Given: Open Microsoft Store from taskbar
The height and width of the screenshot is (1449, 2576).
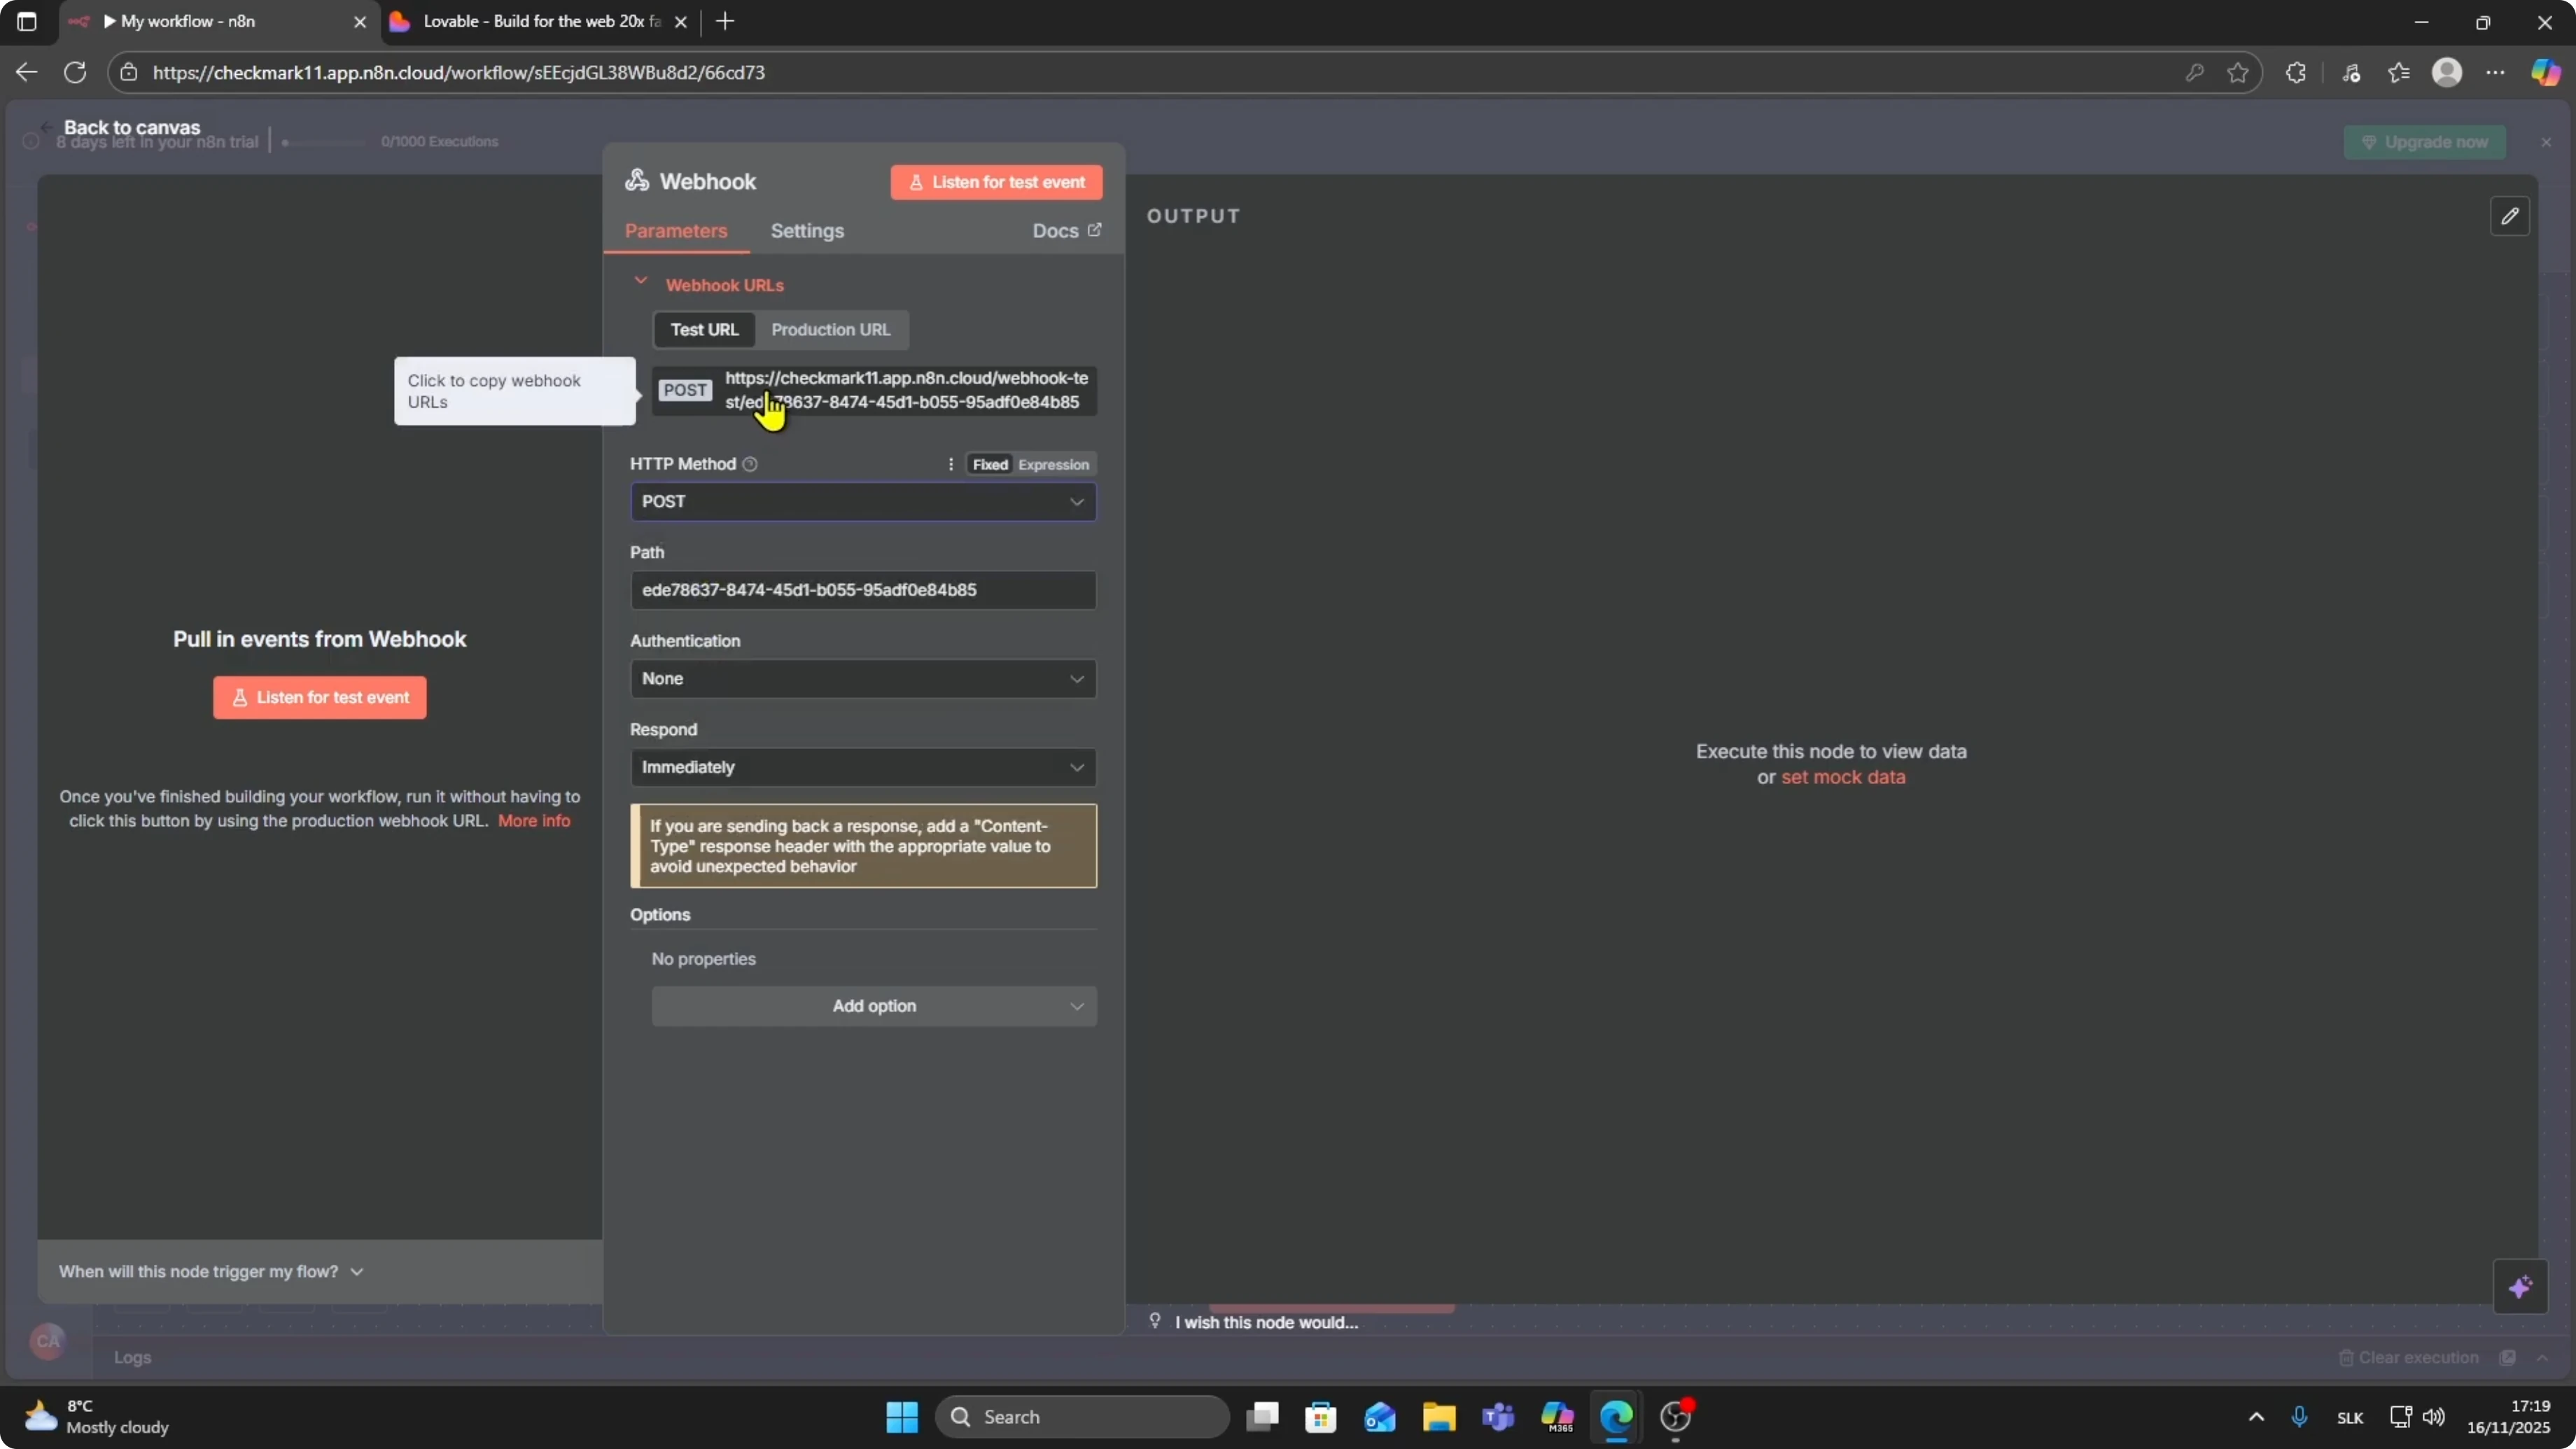Looking at the screenshot, I should tap(1321, 1417).
